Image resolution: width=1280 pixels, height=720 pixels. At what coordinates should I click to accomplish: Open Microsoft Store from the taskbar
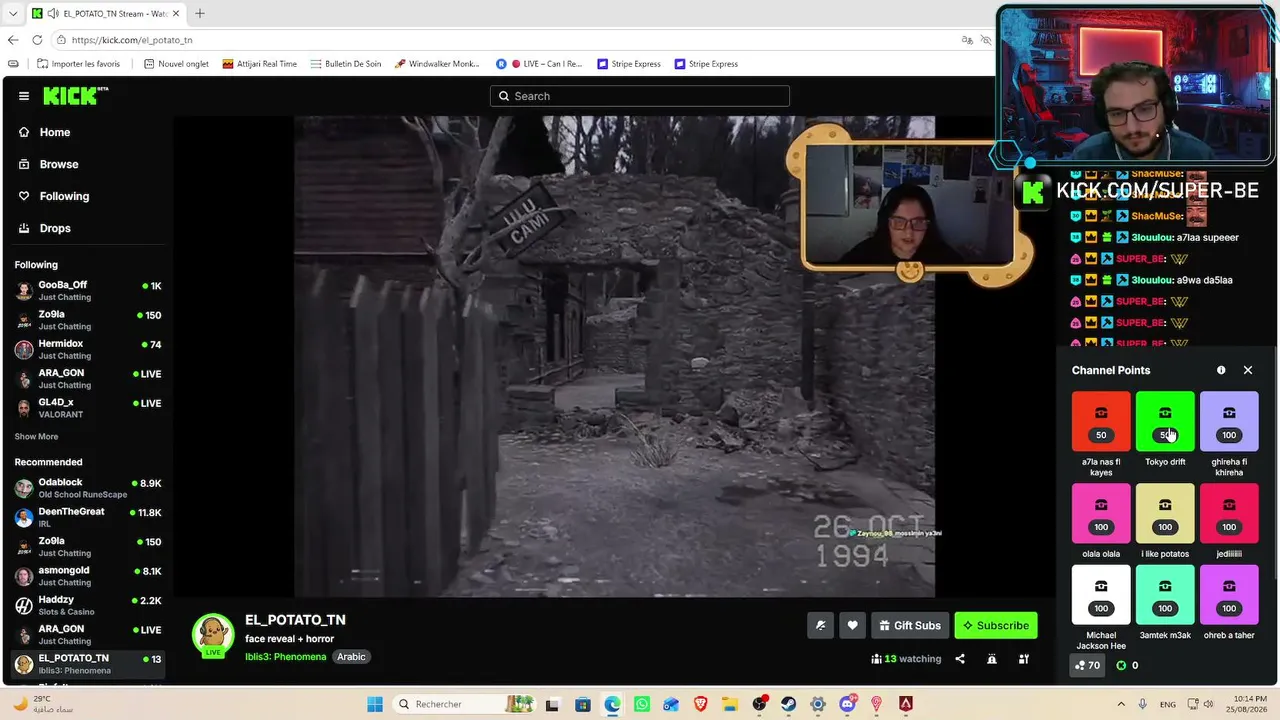click(x=582, y=704)
